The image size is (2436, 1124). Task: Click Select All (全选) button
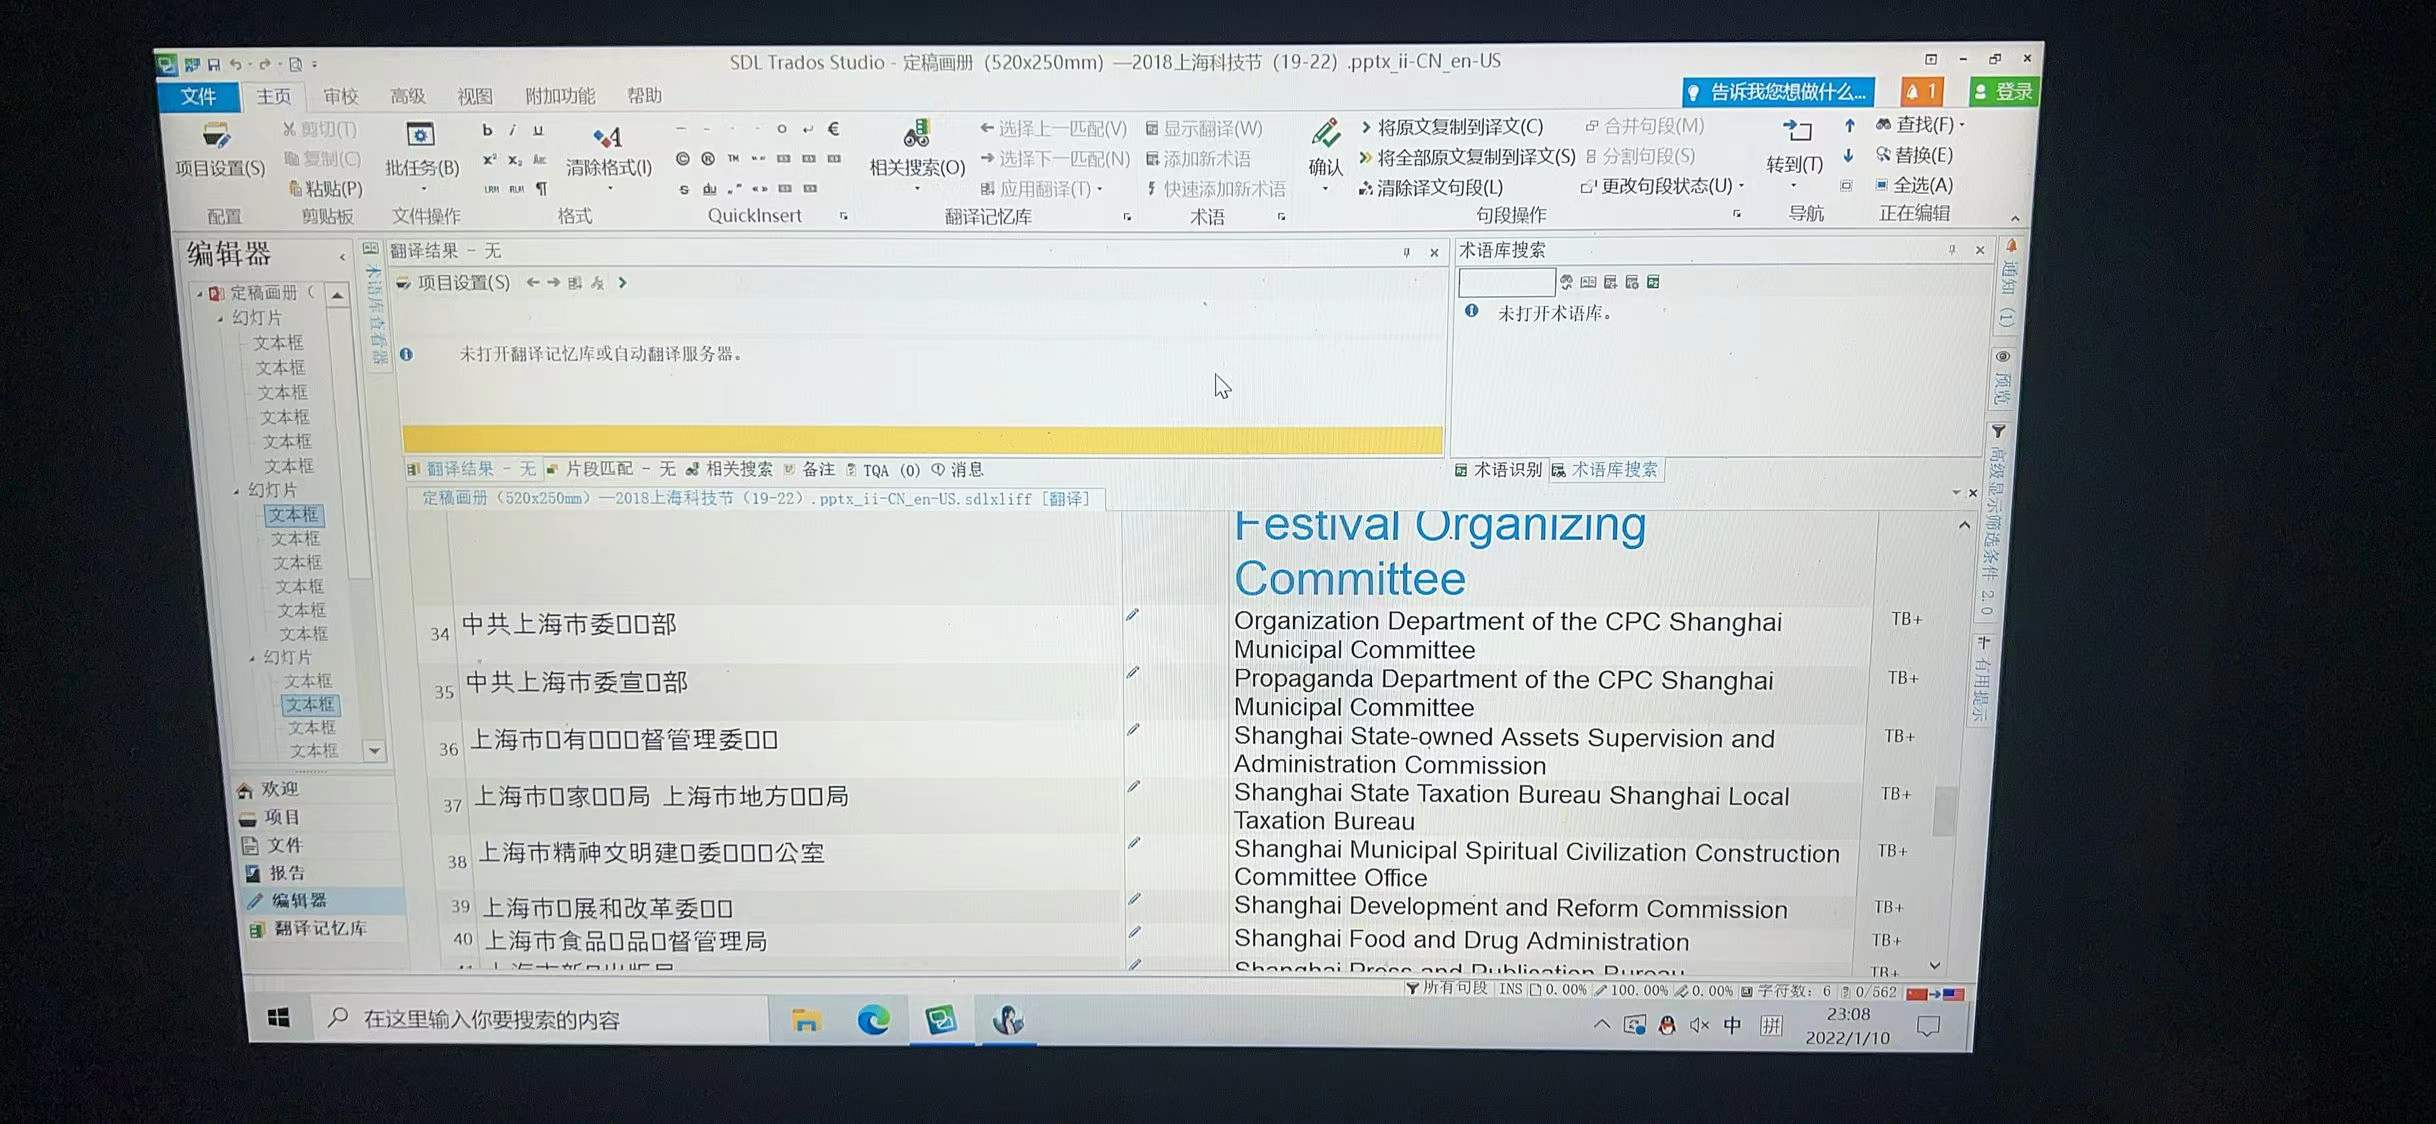(1913, 185)
